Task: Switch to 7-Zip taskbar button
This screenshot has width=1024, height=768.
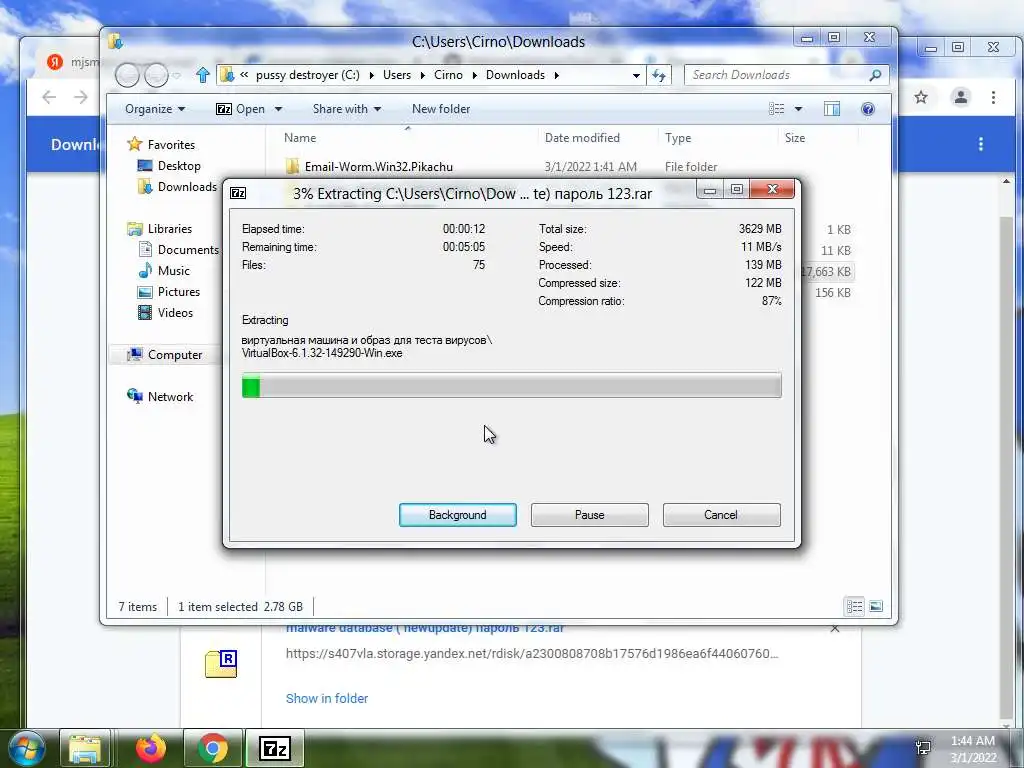Action: click(274, 748)
